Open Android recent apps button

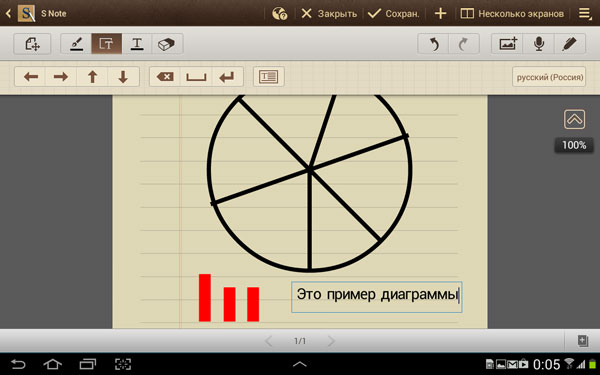(88, 364)
